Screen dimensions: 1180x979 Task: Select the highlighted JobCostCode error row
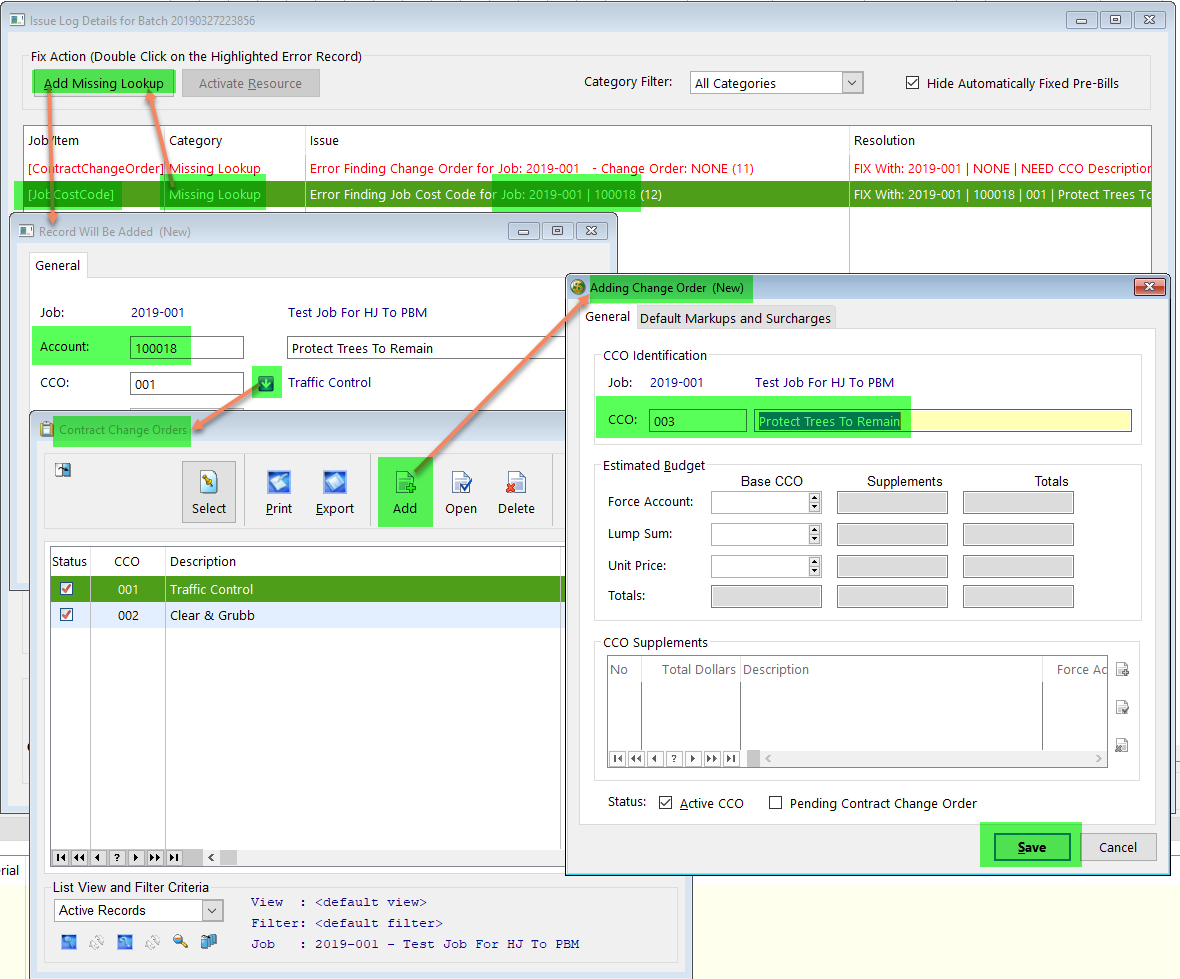[587, 194]
